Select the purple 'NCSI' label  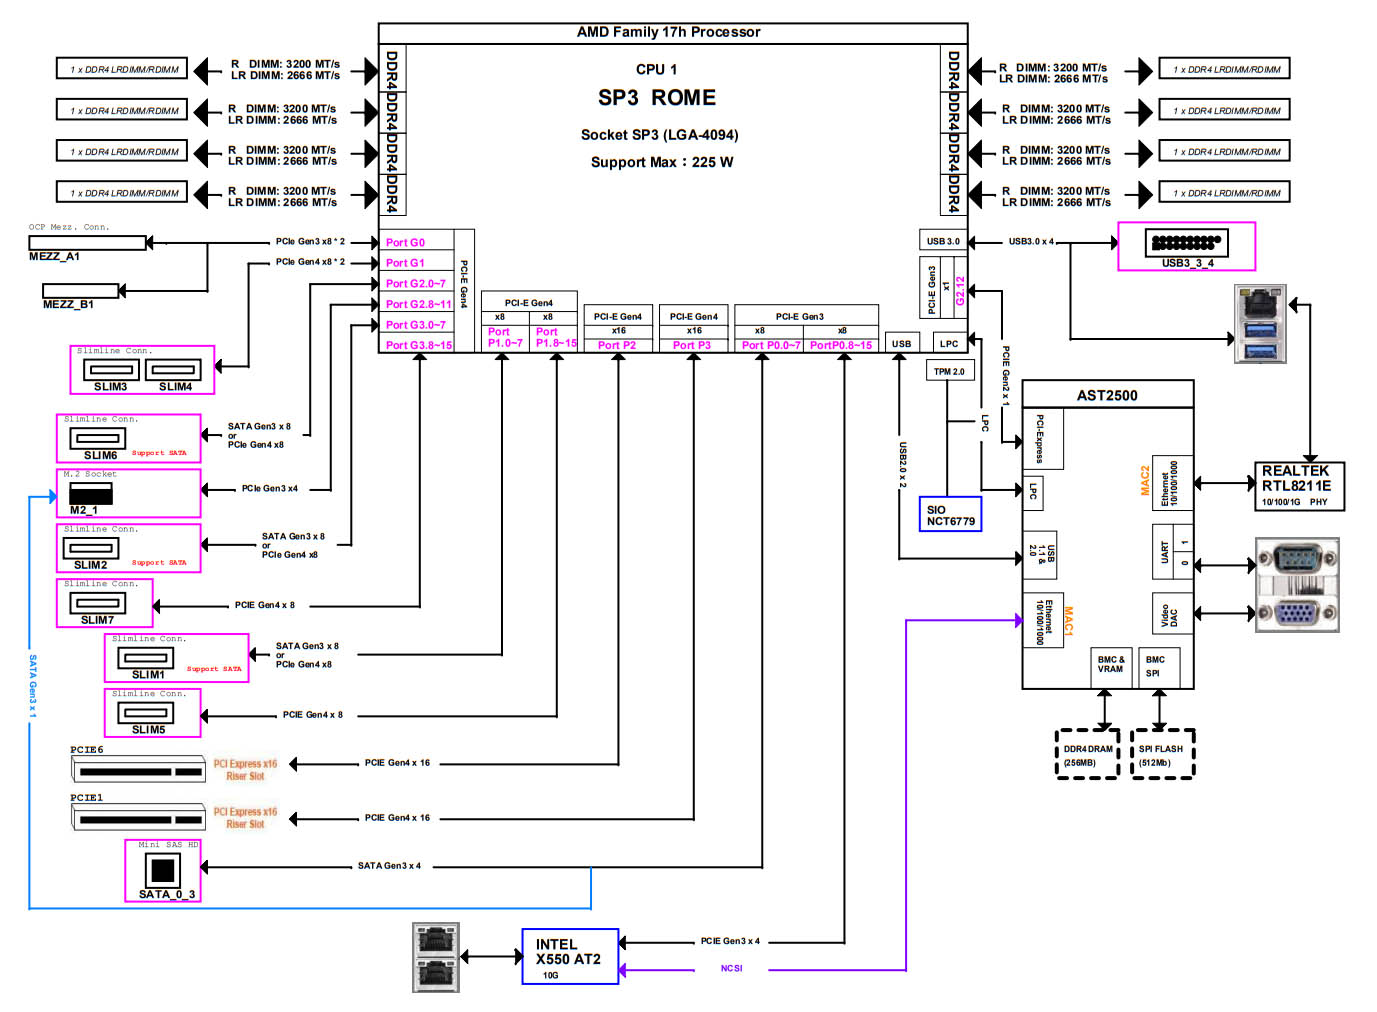point(732,969)
